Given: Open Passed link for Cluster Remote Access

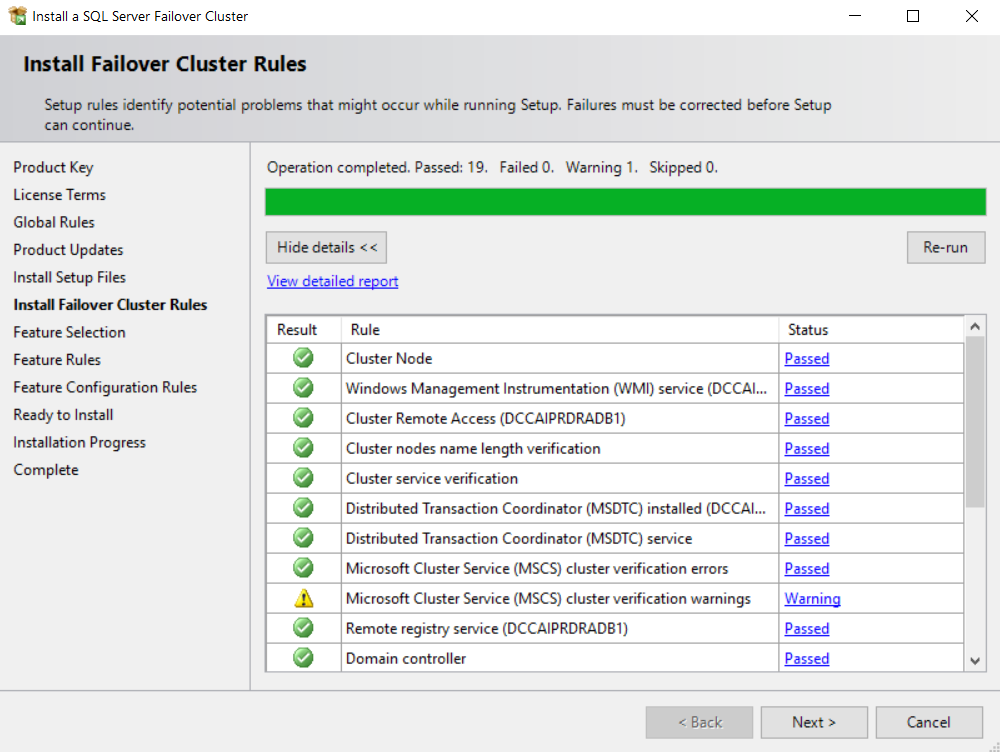Looking at the screenshot, I should (807, 418).
